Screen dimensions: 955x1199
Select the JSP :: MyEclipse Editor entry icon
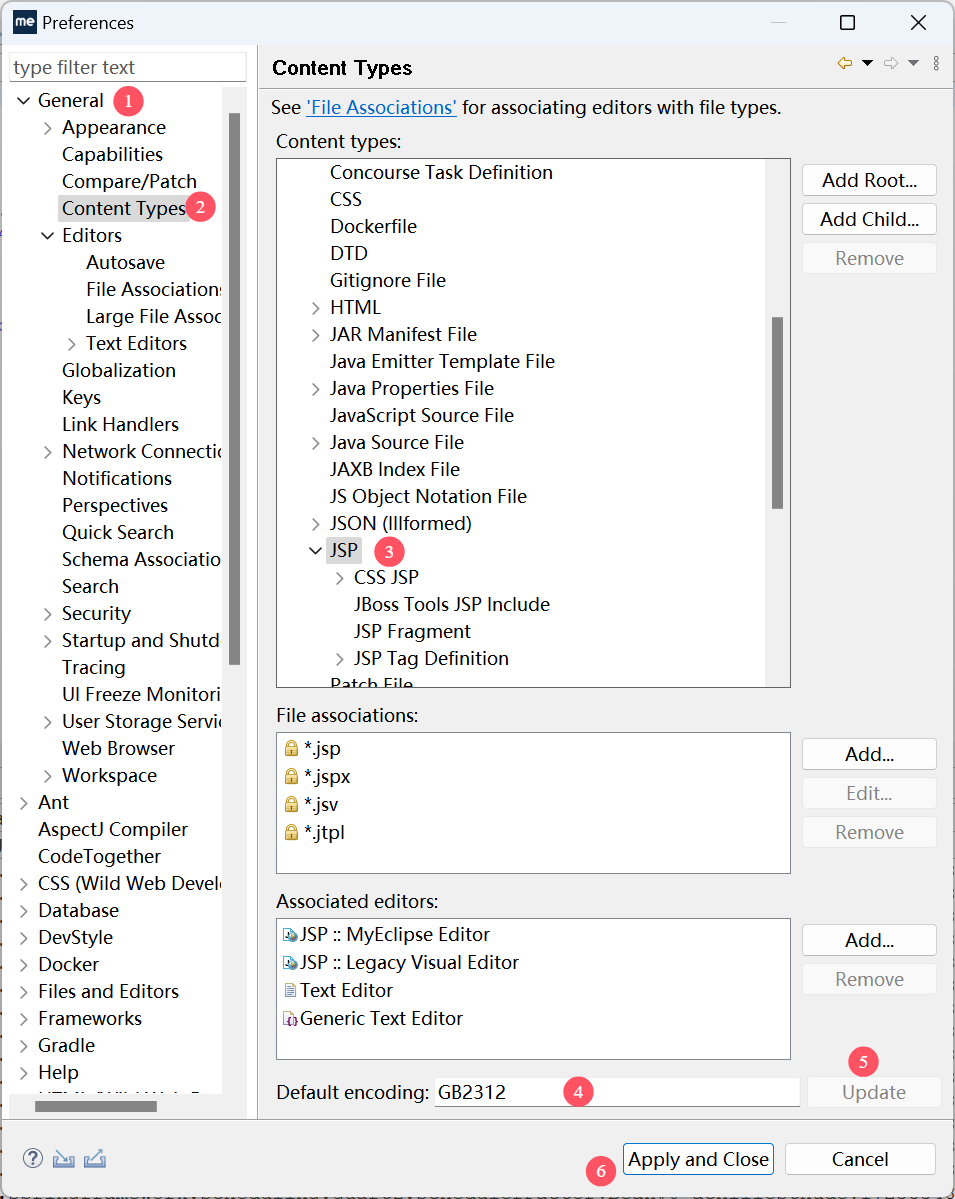[290, 935]
